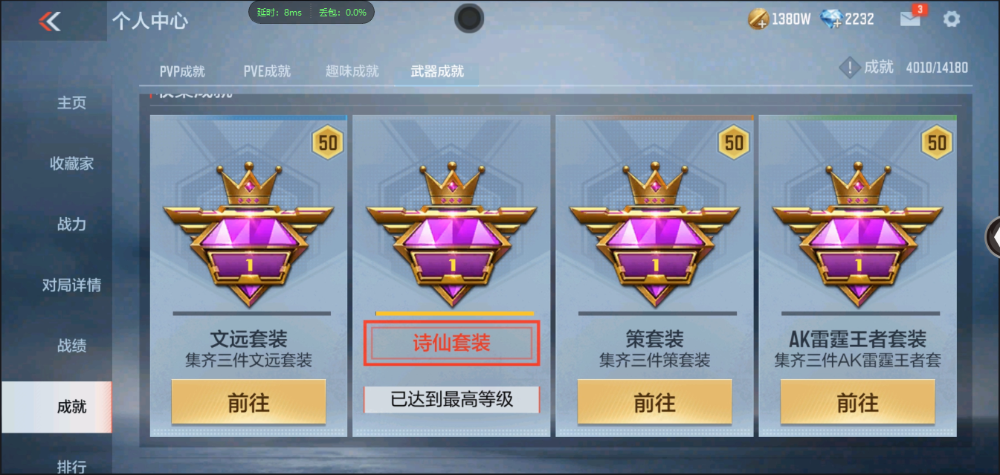This screenshot has height=475, width=1000.
Task: Open settings gear icon
Action: pos(952,19)
